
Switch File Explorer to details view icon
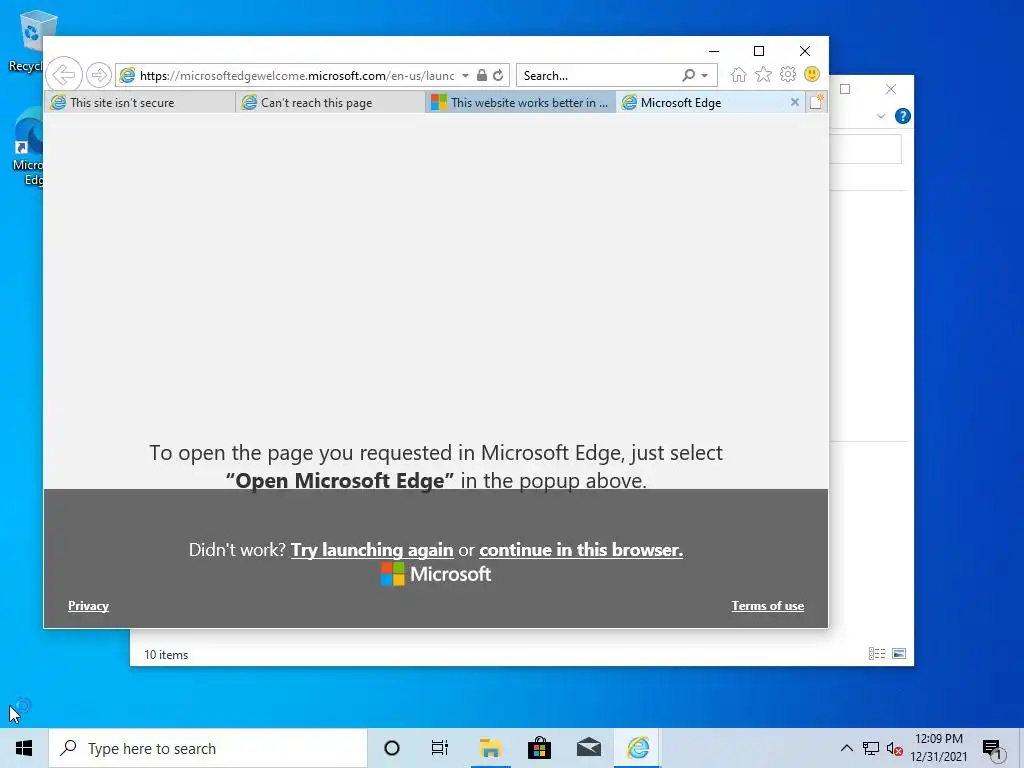tap(876, 653)
